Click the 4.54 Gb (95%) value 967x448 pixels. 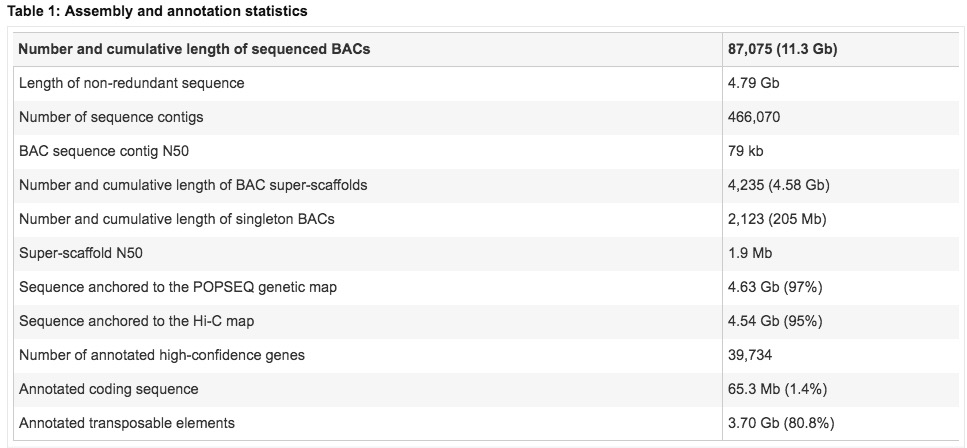point(775,321)
